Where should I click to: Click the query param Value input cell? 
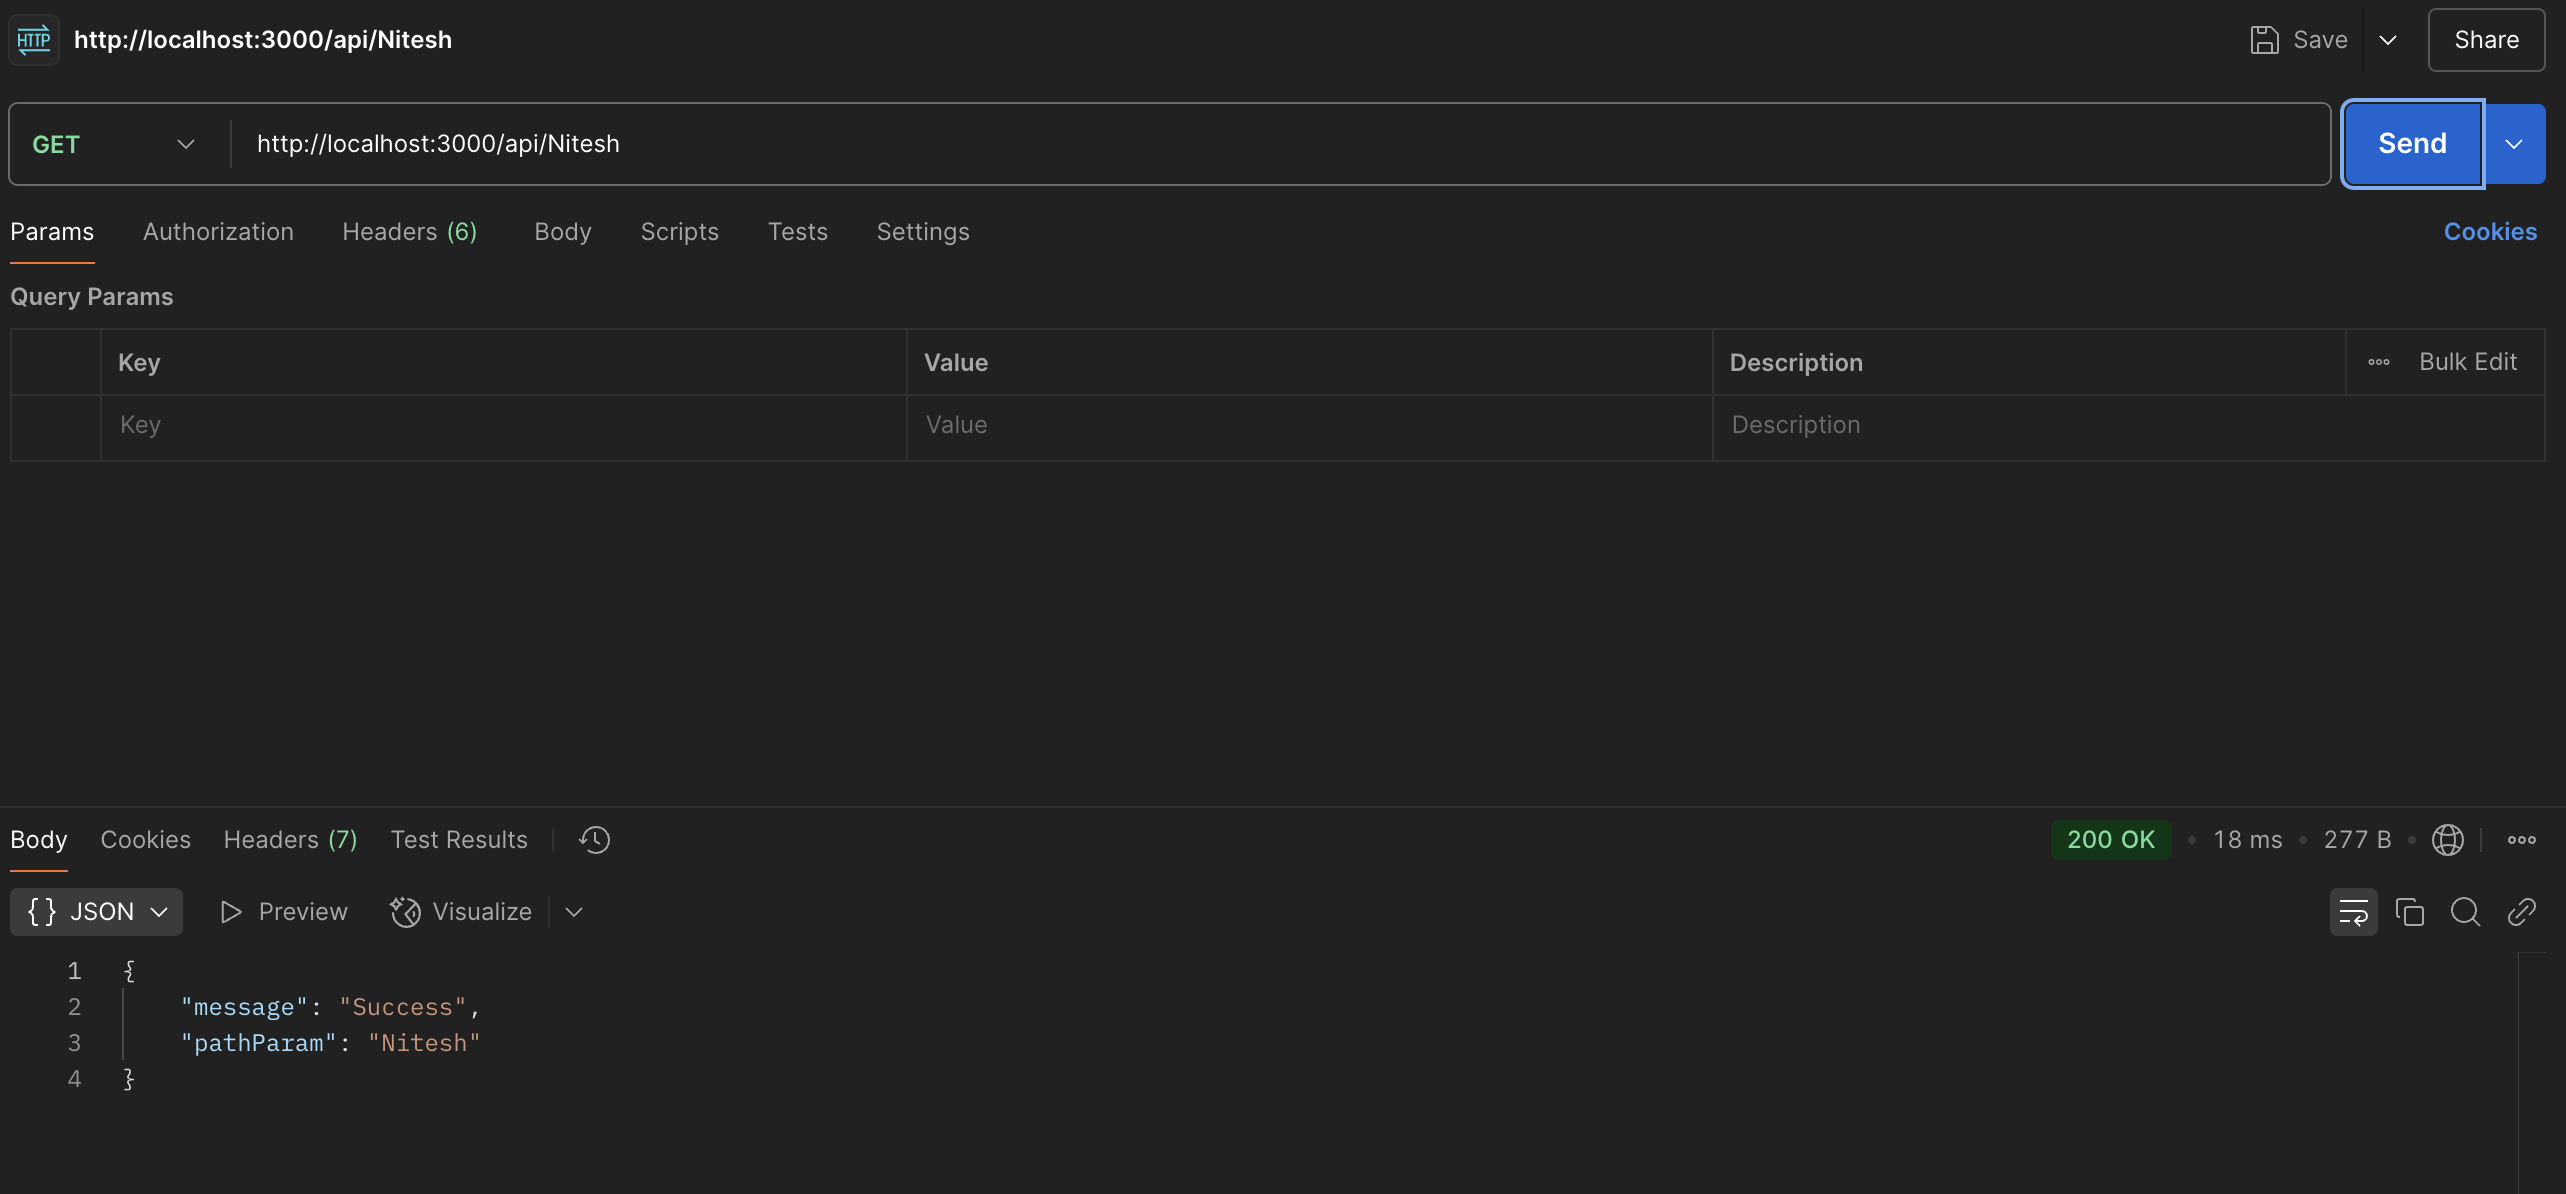click(x=1309, y=426)
